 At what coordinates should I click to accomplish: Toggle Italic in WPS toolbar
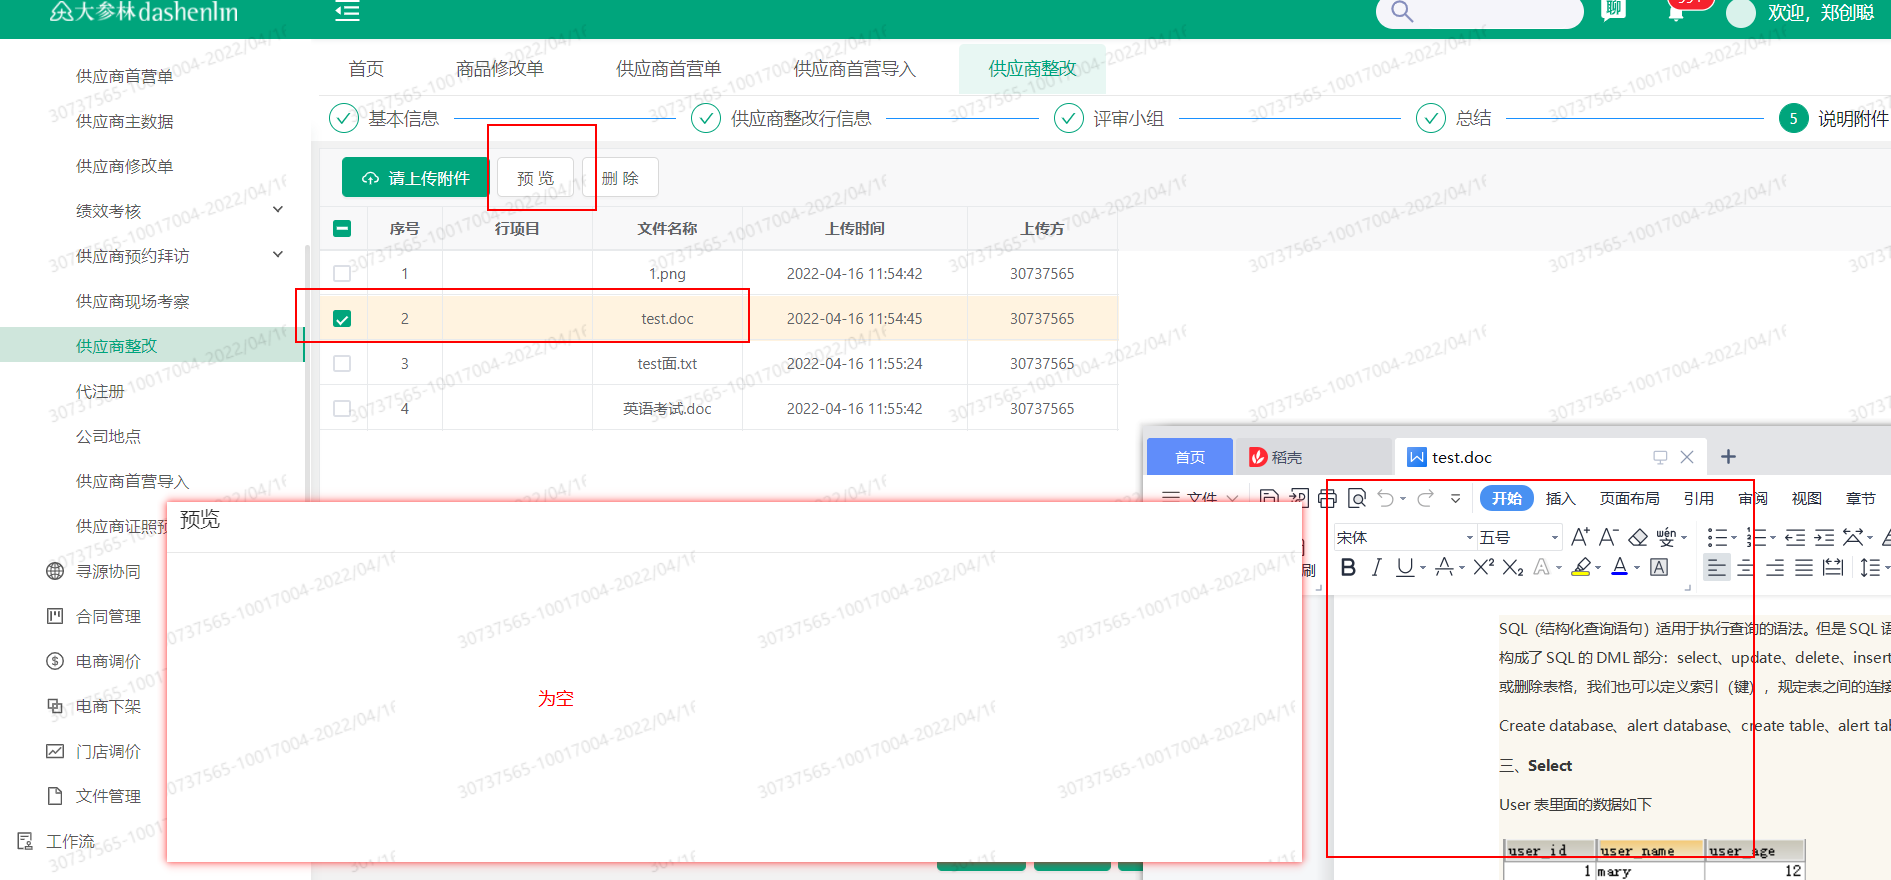(1376, 567)
